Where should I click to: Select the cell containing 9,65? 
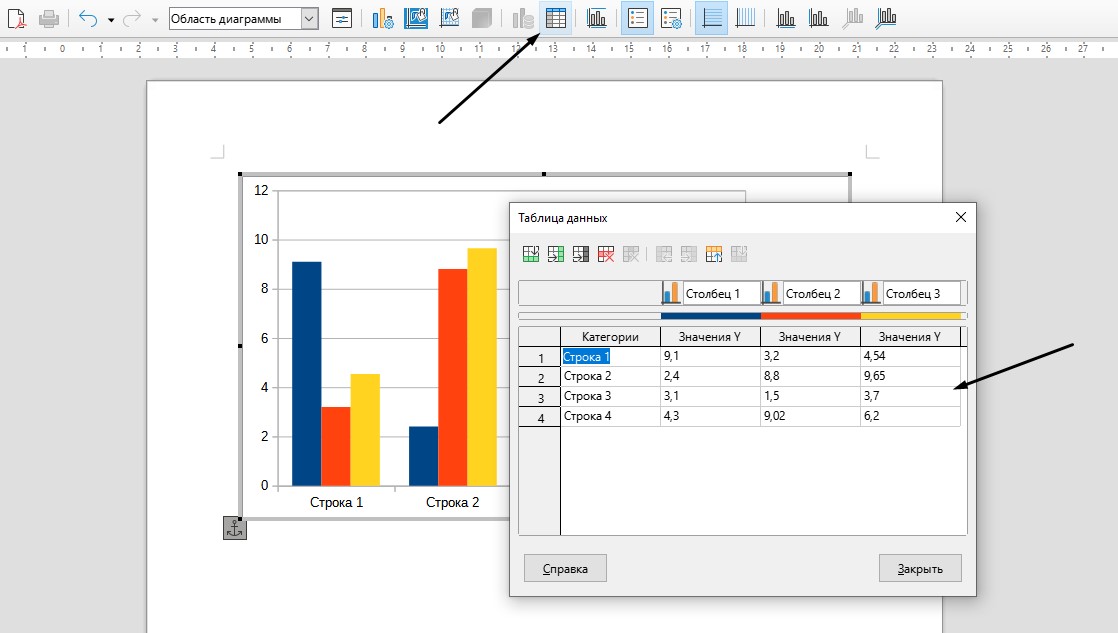tap(910, 376)
